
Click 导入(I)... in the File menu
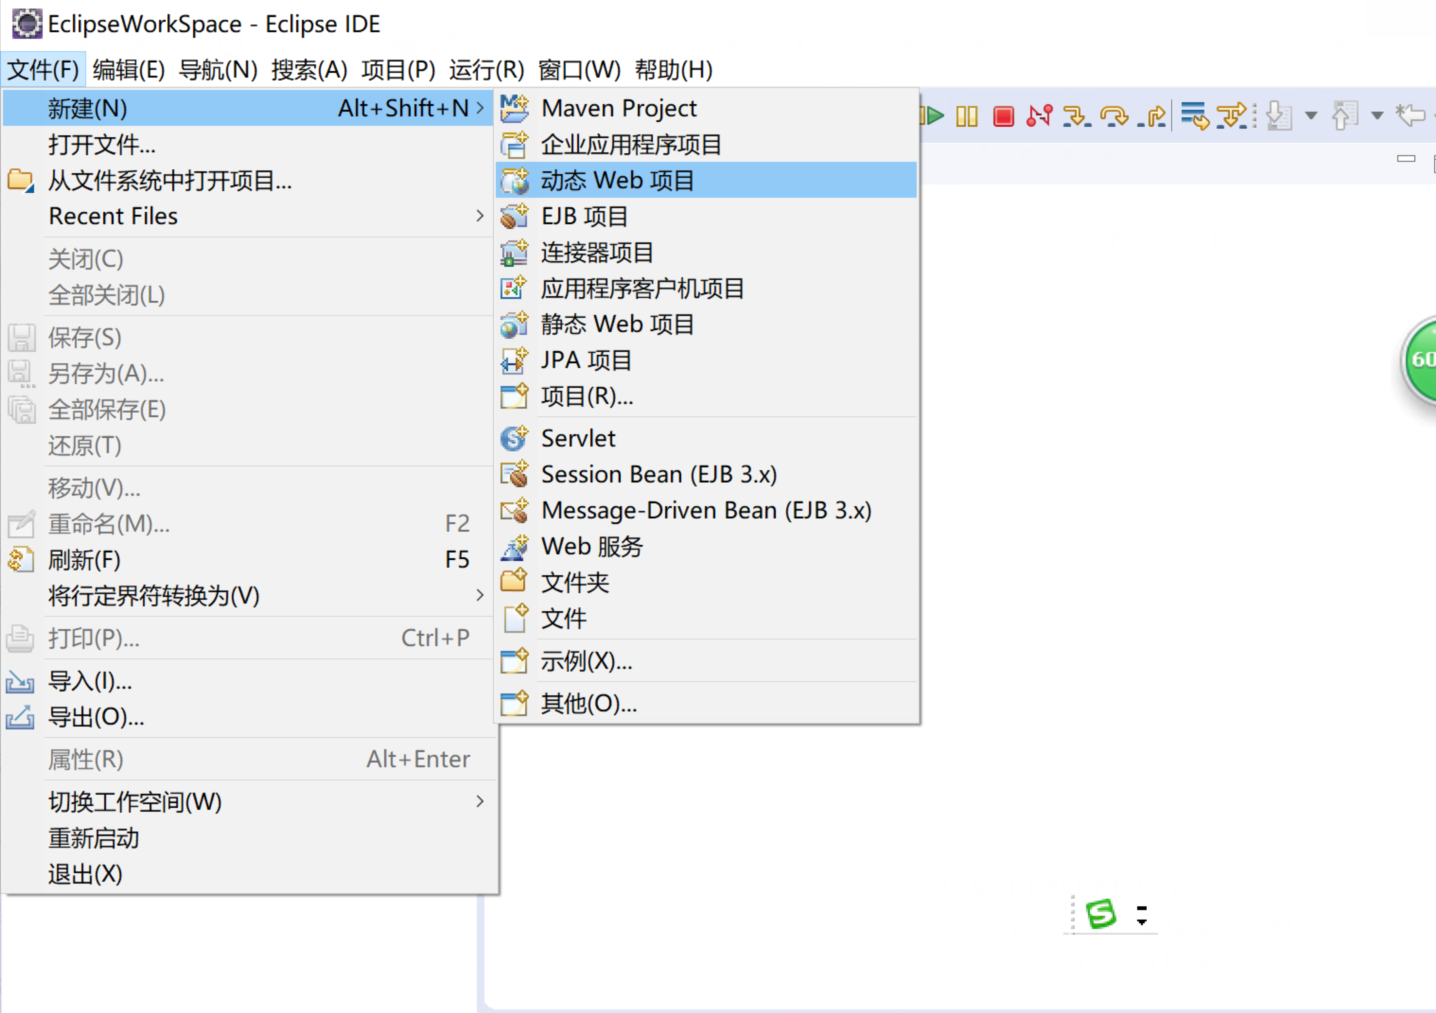pos(90,681)
